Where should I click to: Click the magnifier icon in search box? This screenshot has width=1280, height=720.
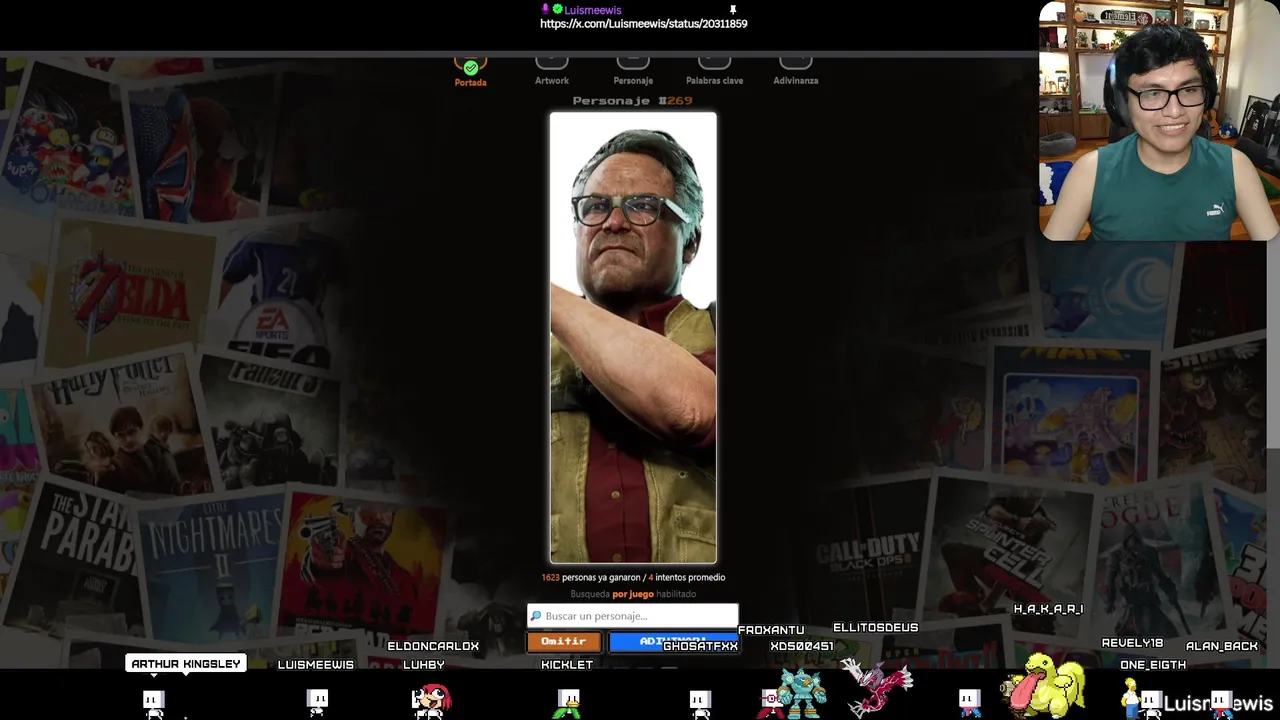point(536,616)
